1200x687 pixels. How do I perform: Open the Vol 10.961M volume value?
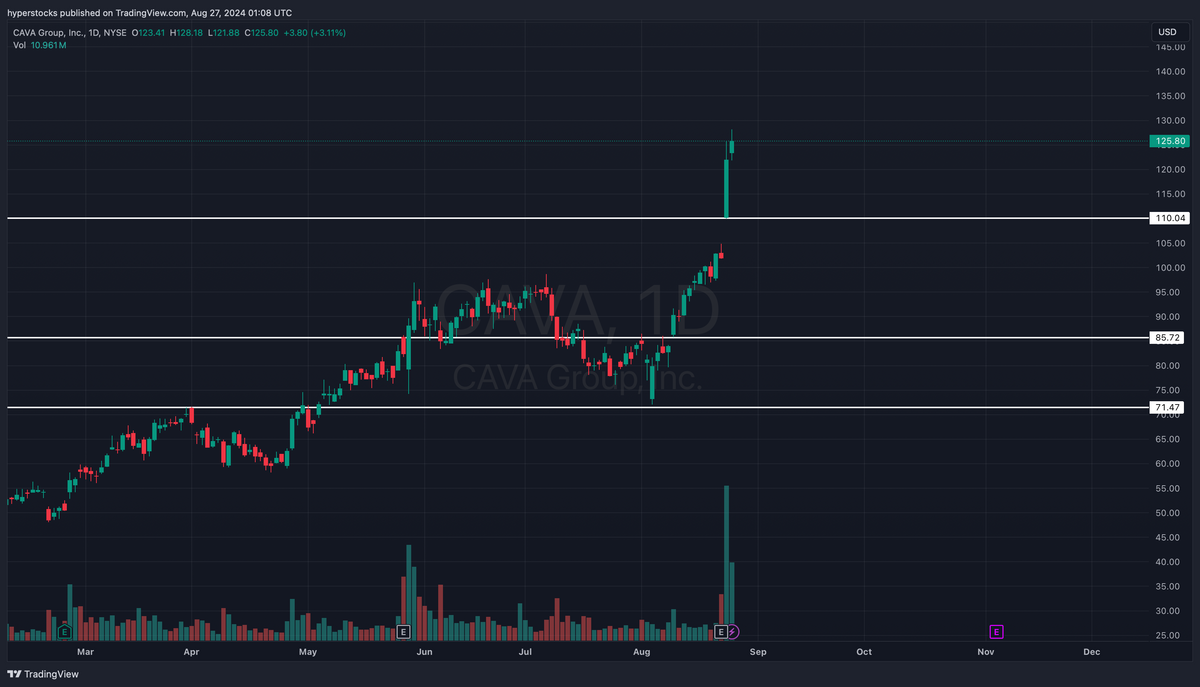coord(47,44)
